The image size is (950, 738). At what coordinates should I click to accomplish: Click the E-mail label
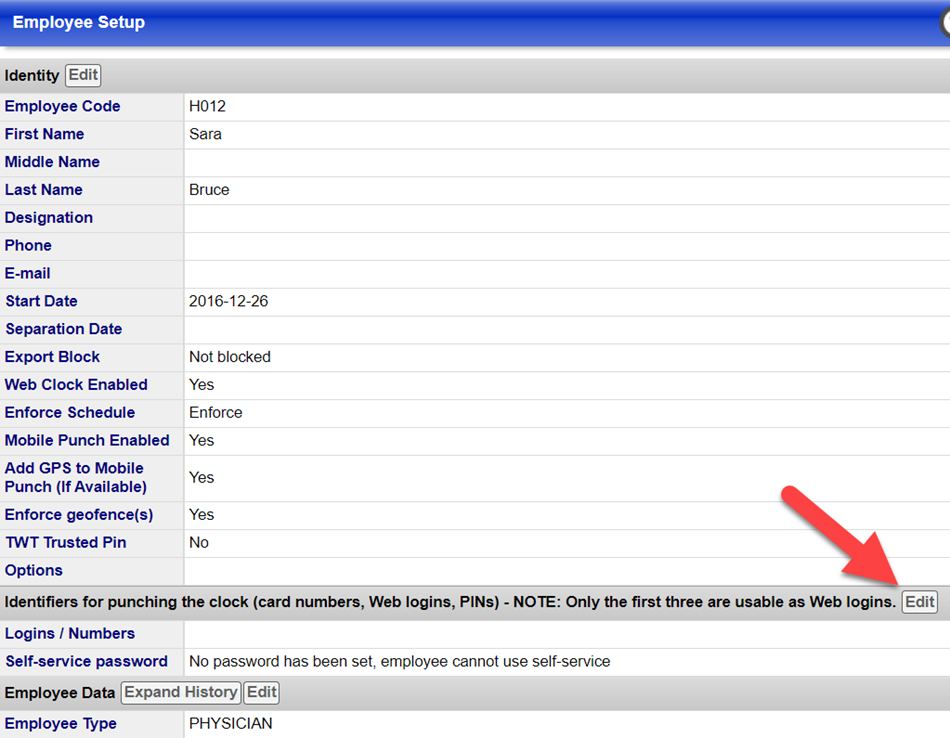27,273
